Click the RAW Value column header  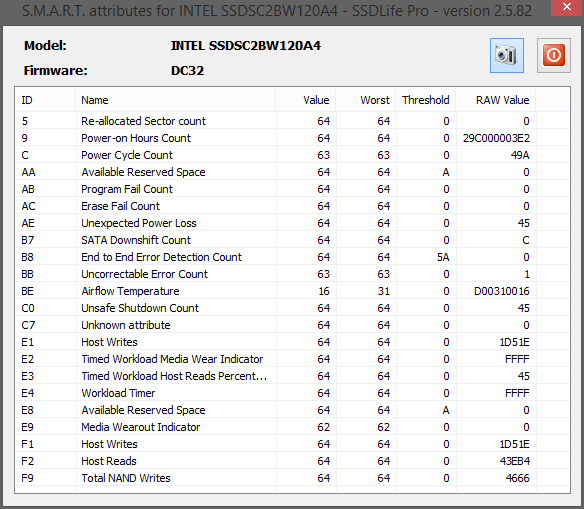click(x=496, y=100)
